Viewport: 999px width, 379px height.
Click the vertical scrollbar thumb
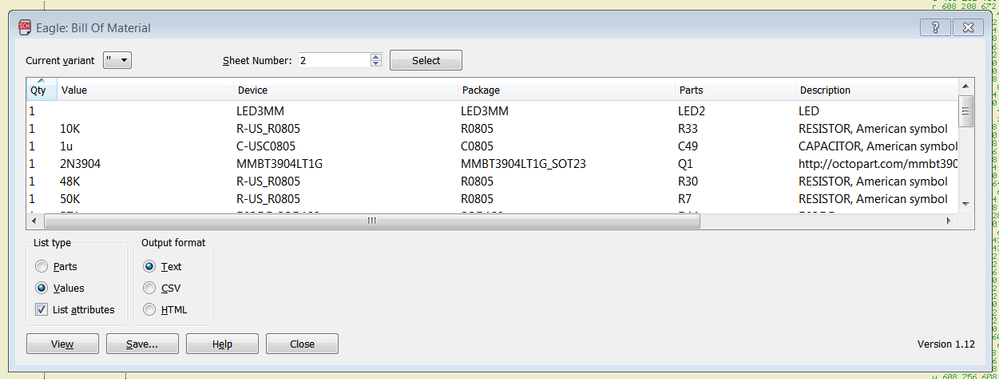point(966,111)
